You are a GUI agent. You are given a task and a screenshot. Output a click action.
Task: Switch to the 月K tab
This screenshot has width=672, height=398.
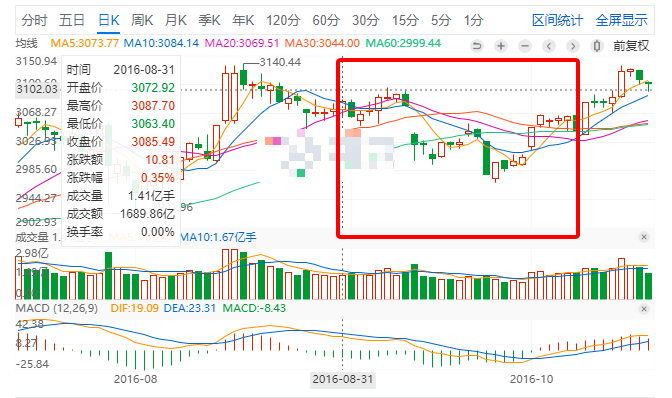(176, 20)
